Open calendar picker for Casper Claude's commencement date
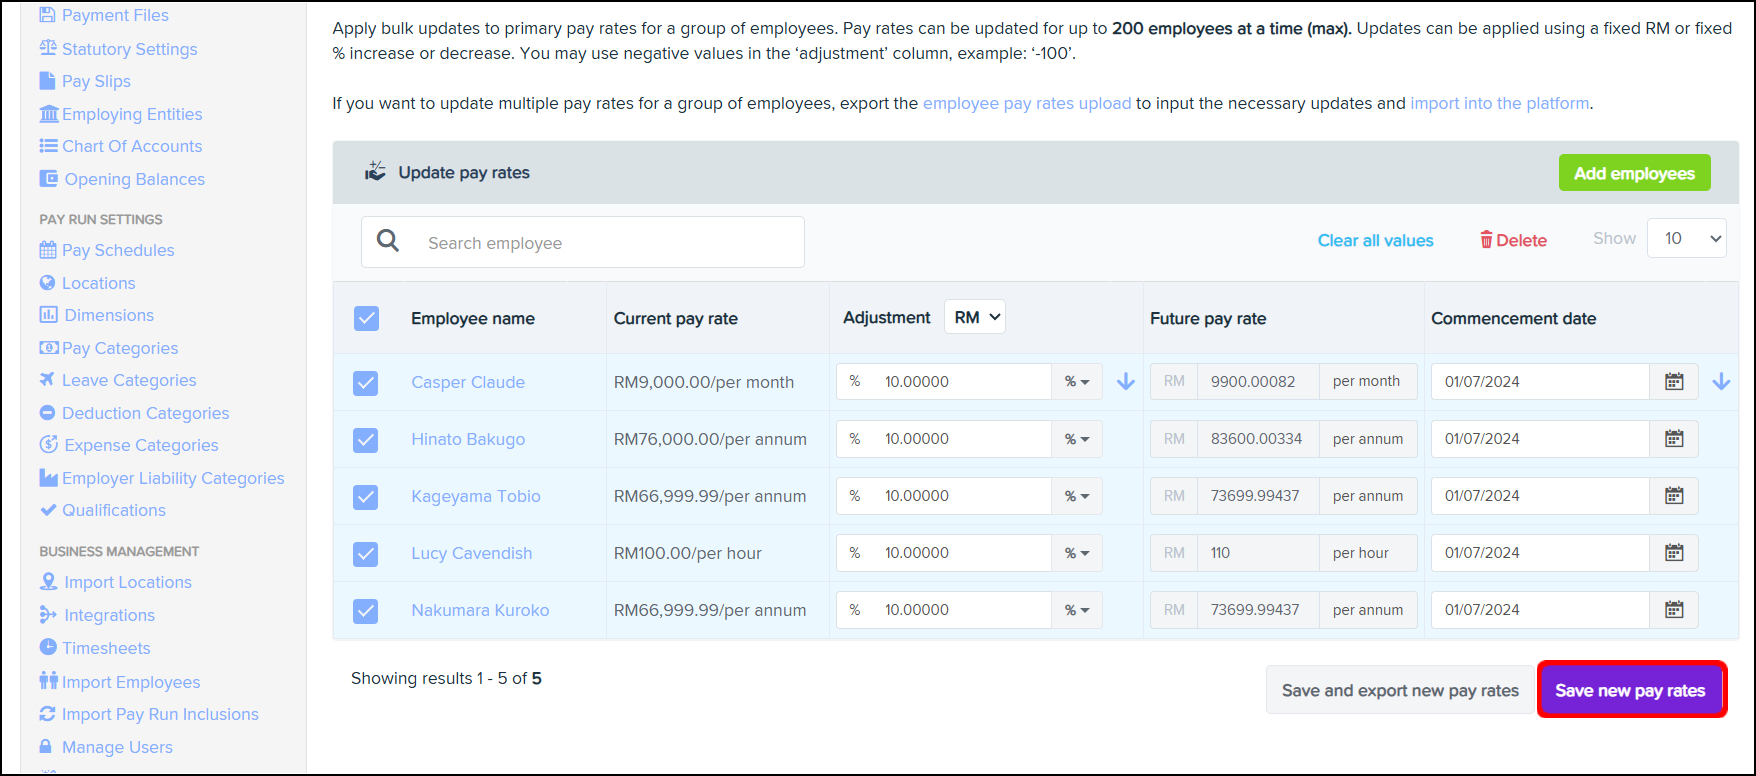 (x=1673, y=382)
